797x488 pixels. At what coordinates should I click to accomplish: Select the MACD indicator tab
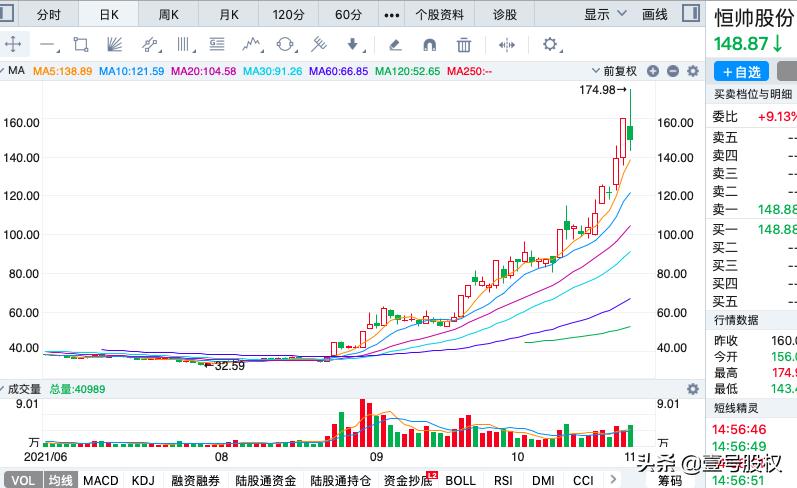(100, 480)
